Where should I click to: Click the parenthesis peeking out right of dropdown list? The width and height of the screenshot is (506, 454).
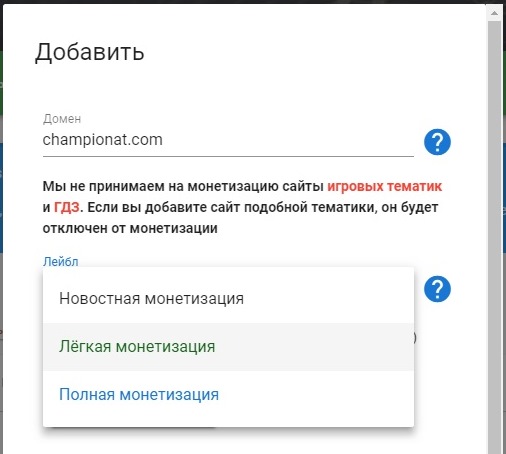coord(415,338)
